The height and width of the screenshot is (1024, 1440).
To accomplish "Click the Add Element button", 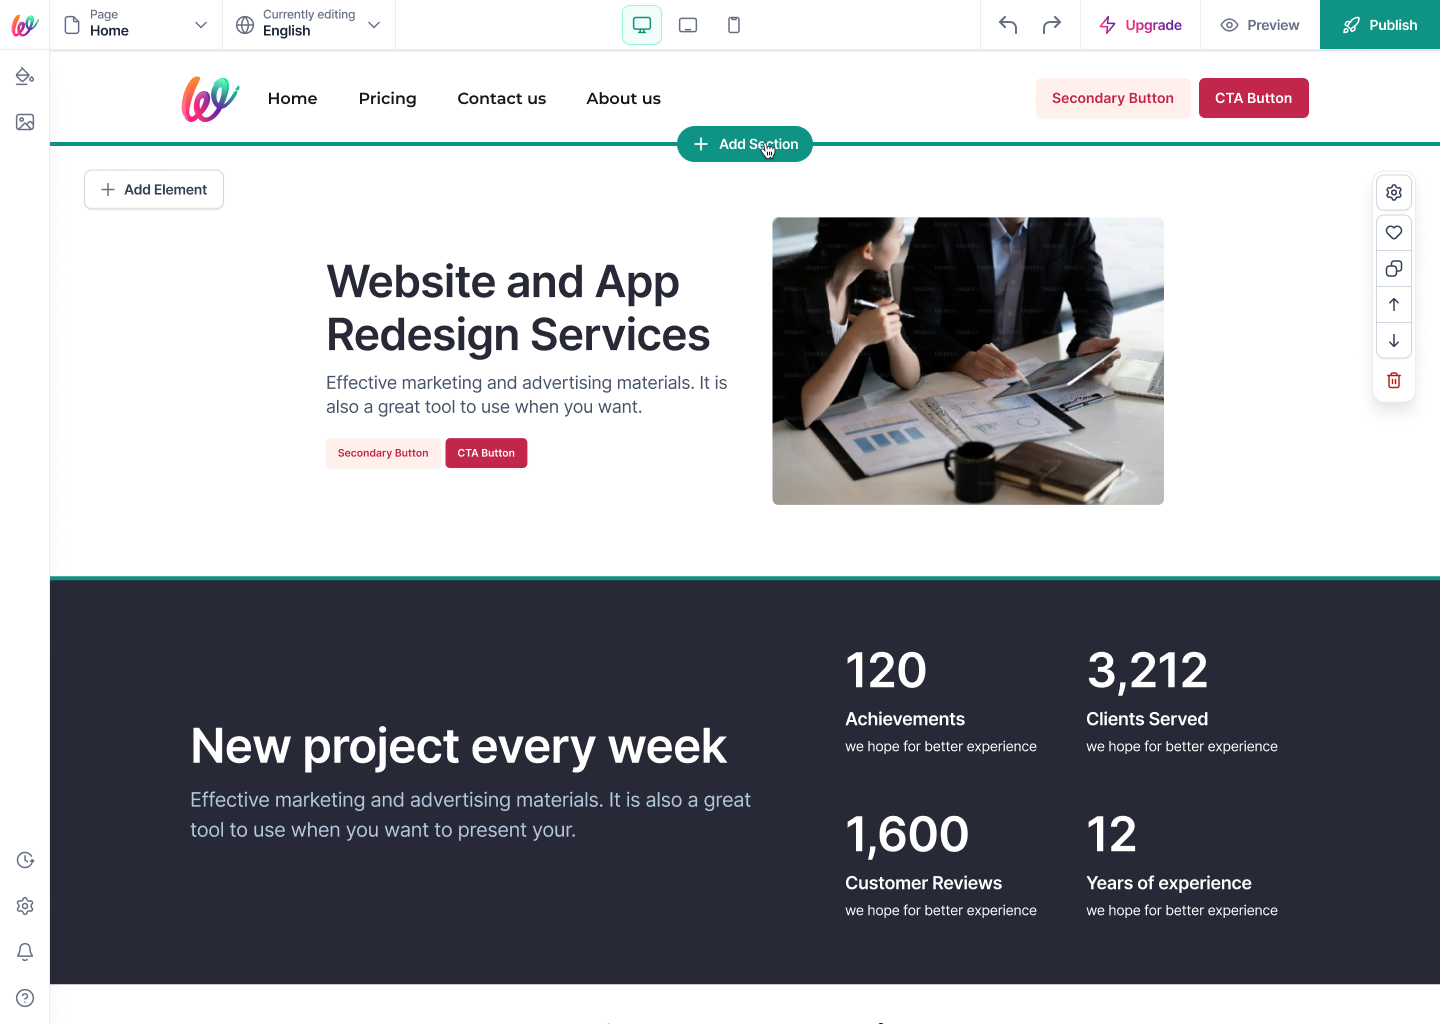I will pyautogui.click(x=154, y=190).
